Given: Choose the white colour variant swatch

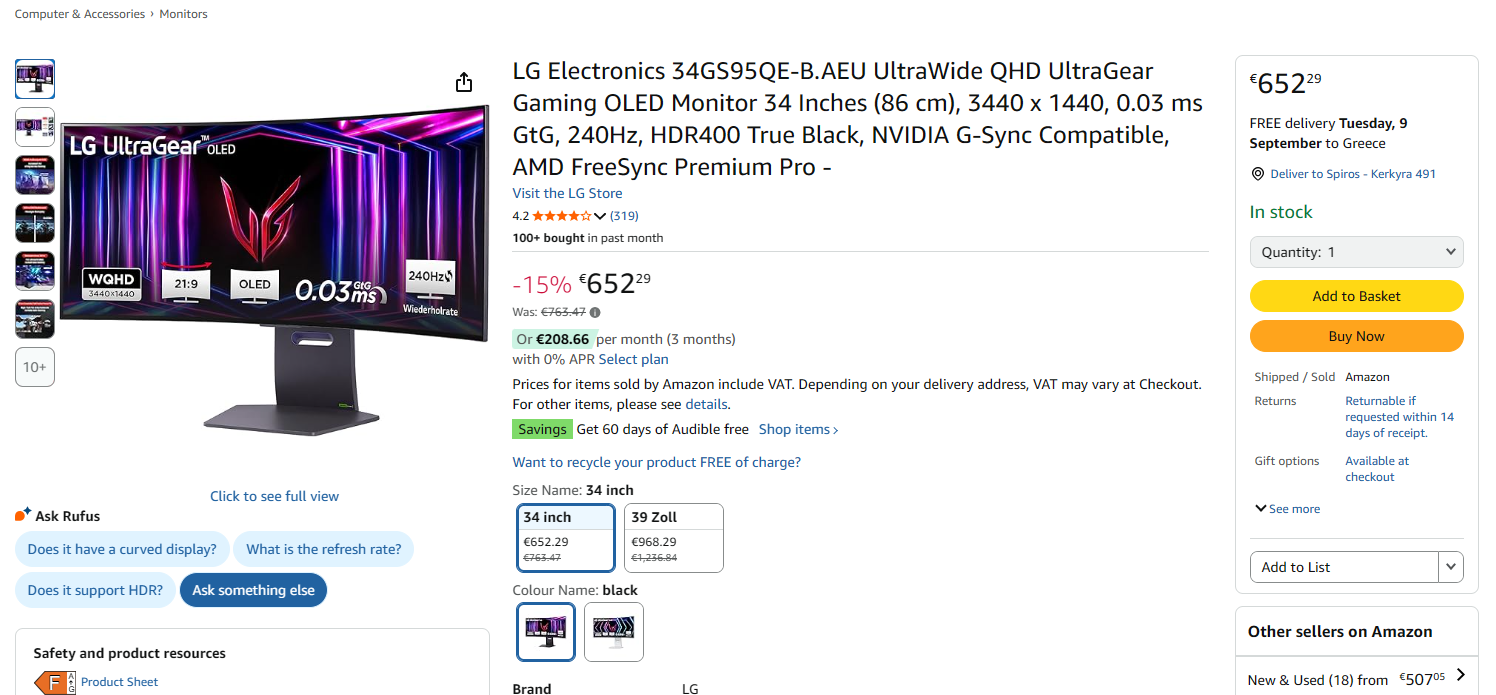Looking at the screenshot, I should [x=614, y=631].
